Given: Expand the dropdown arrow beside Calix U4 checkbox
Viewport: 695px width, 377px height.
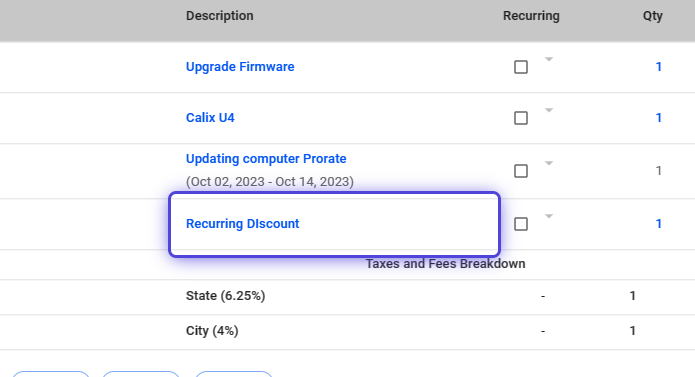Looking at the screenshot, I should [x=549, y=110].
